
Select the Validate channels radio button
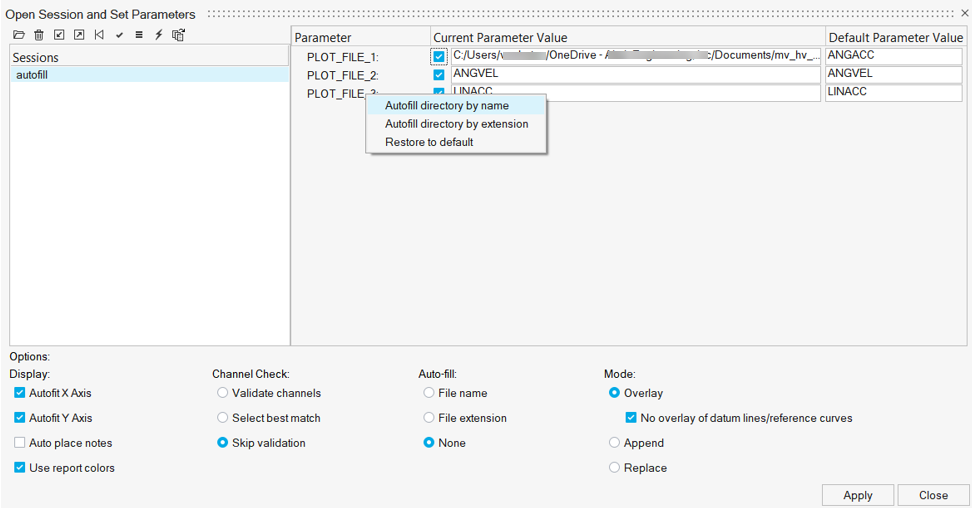222,393
